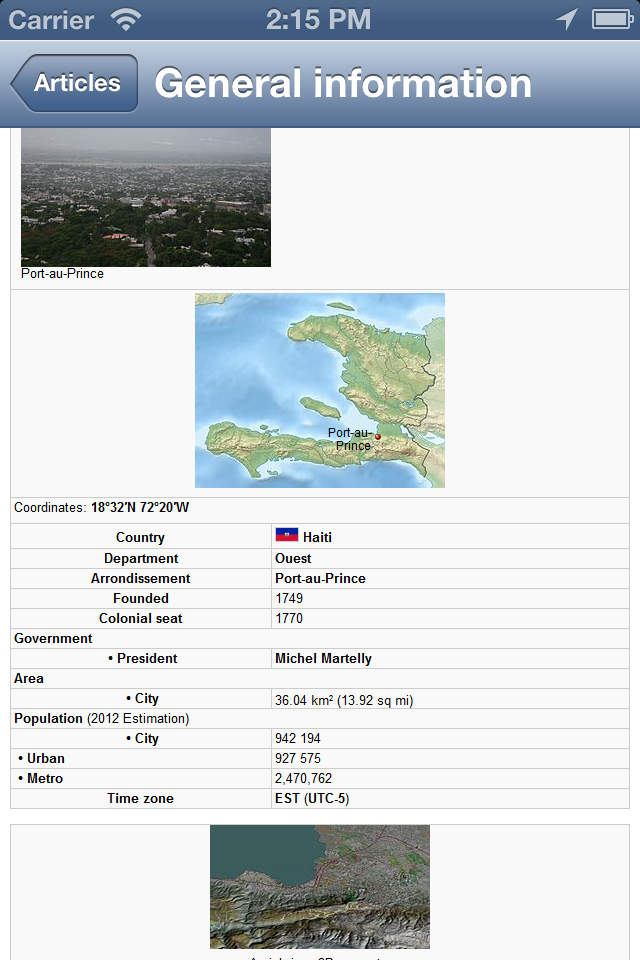Tap the General information title
The width and height of the screenshot is (640, 960).
pos(343,83)
